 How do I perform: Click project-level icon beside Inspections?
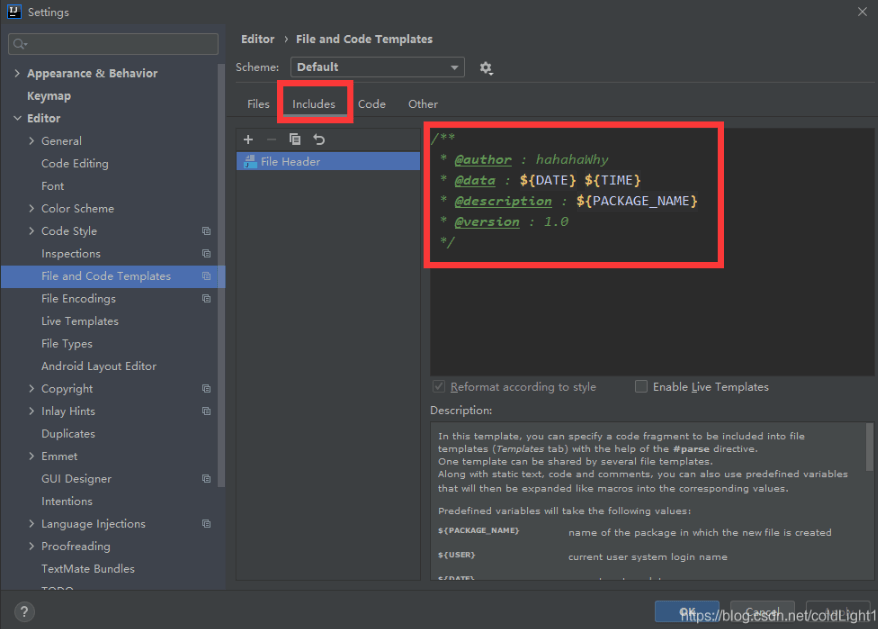206,254
